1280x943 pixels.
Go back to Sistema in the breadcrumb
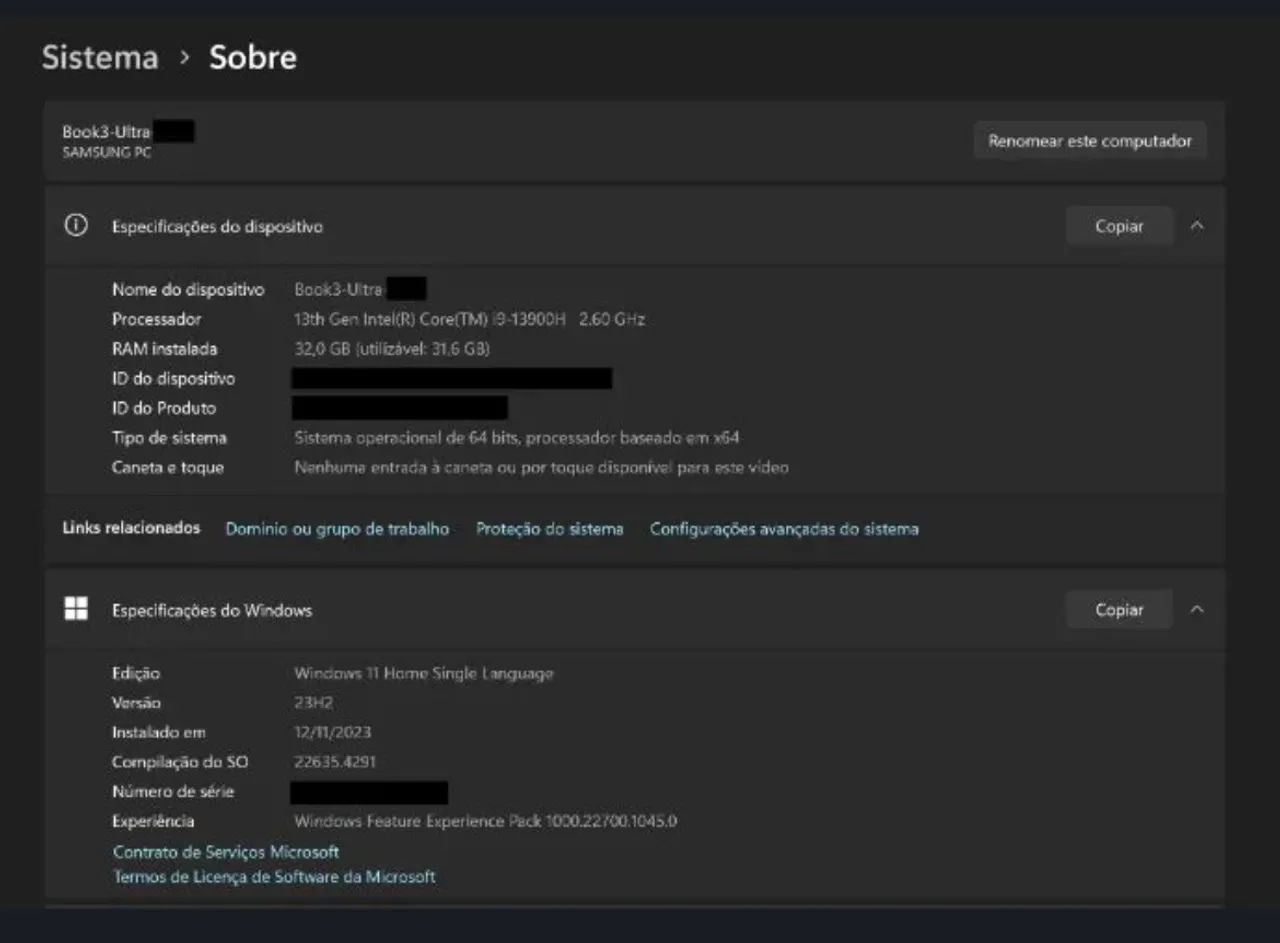point(100,57)
